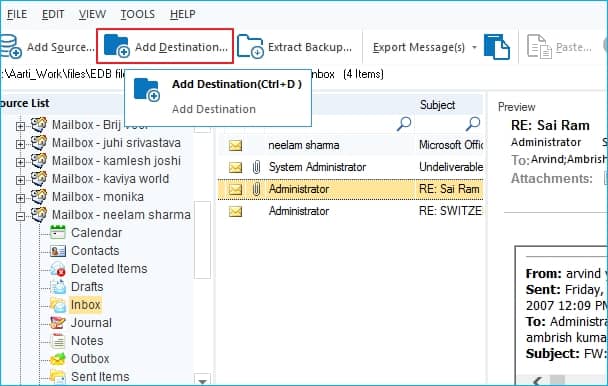Select Mailbox - monika
This screenshot has width=608, height=386.
(97, 197)
